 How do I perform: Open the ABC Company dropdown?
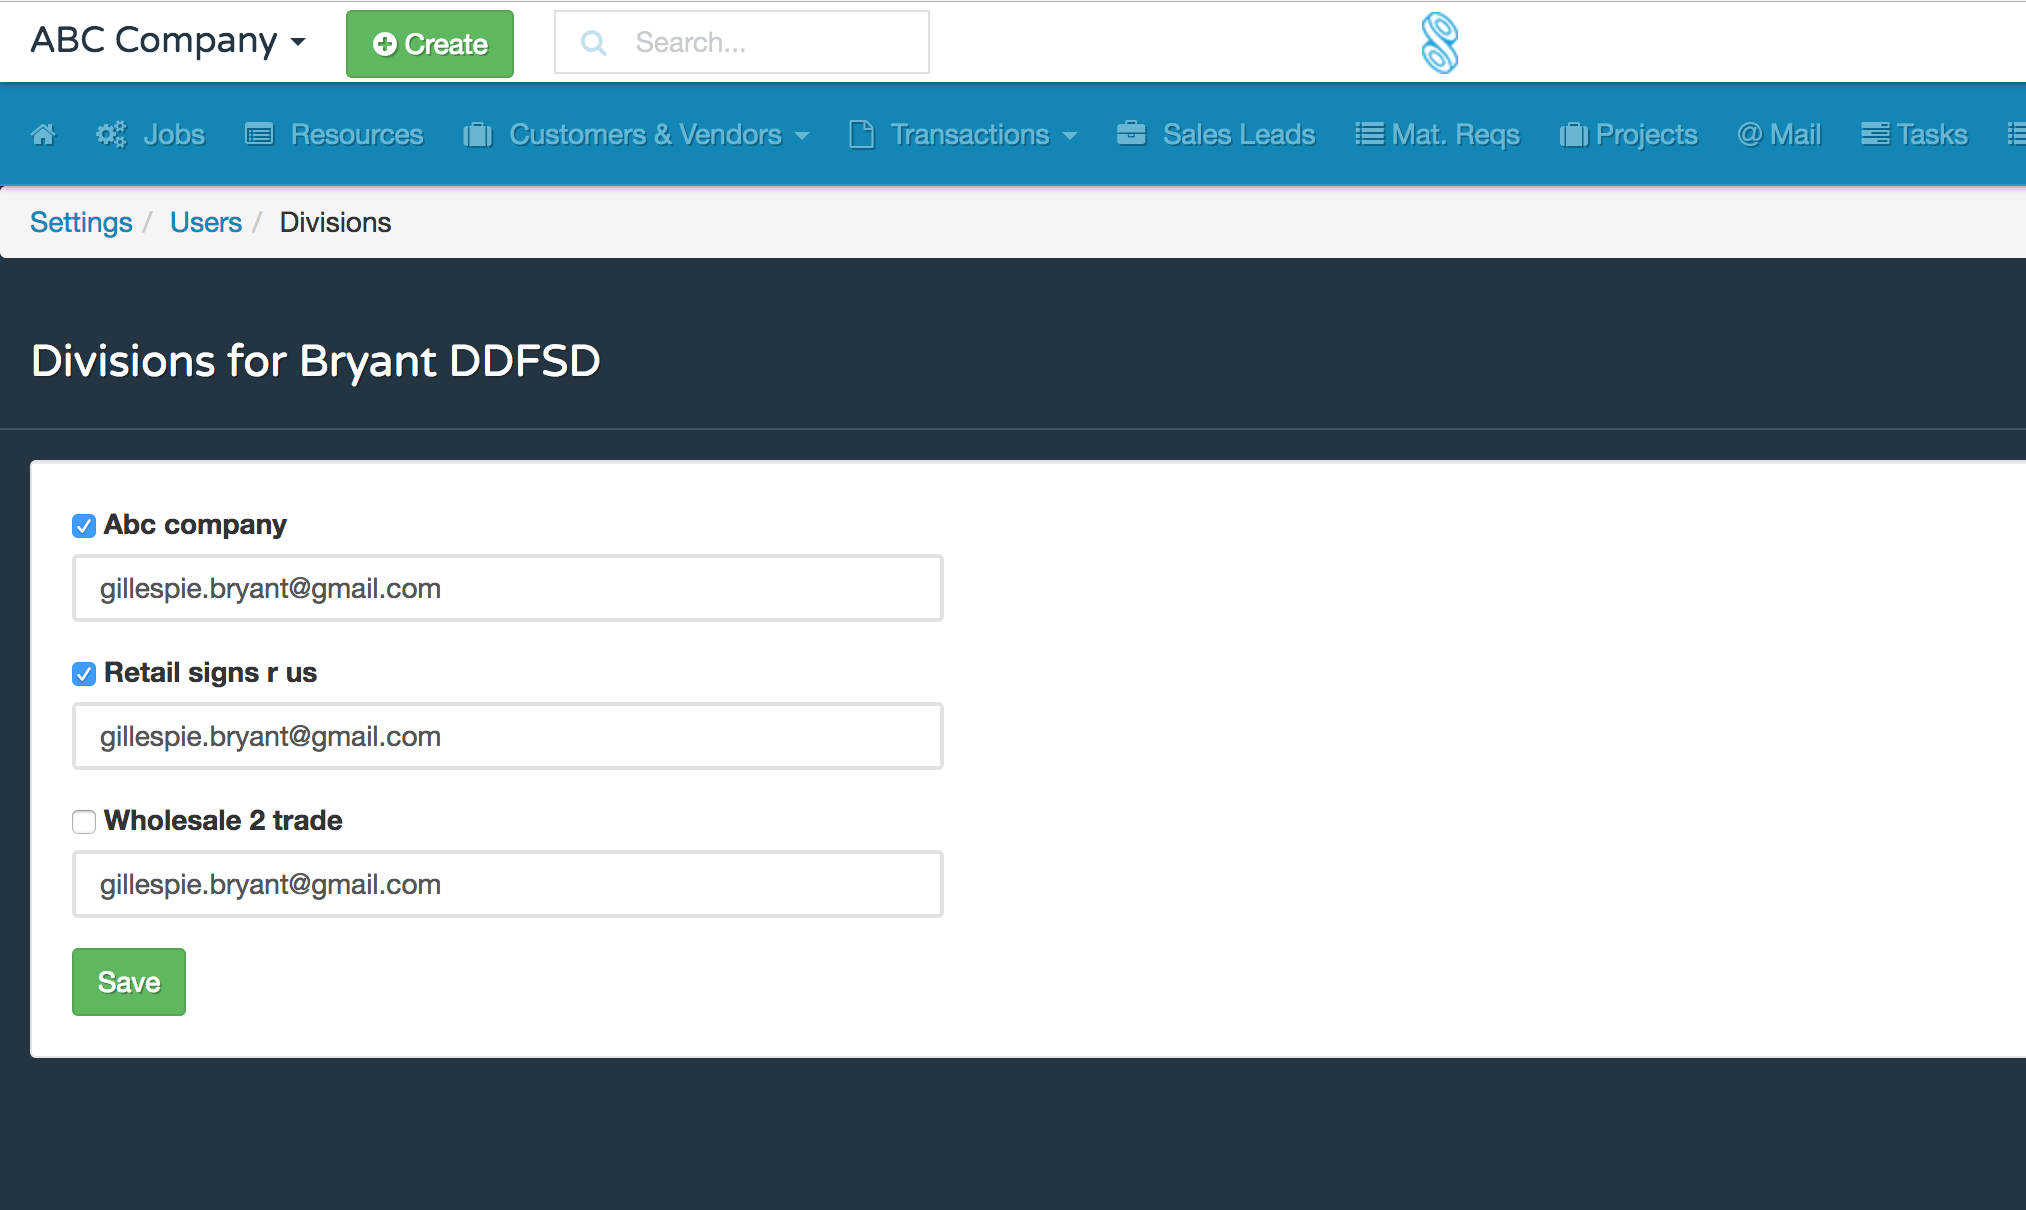click(x=168, y=41)
